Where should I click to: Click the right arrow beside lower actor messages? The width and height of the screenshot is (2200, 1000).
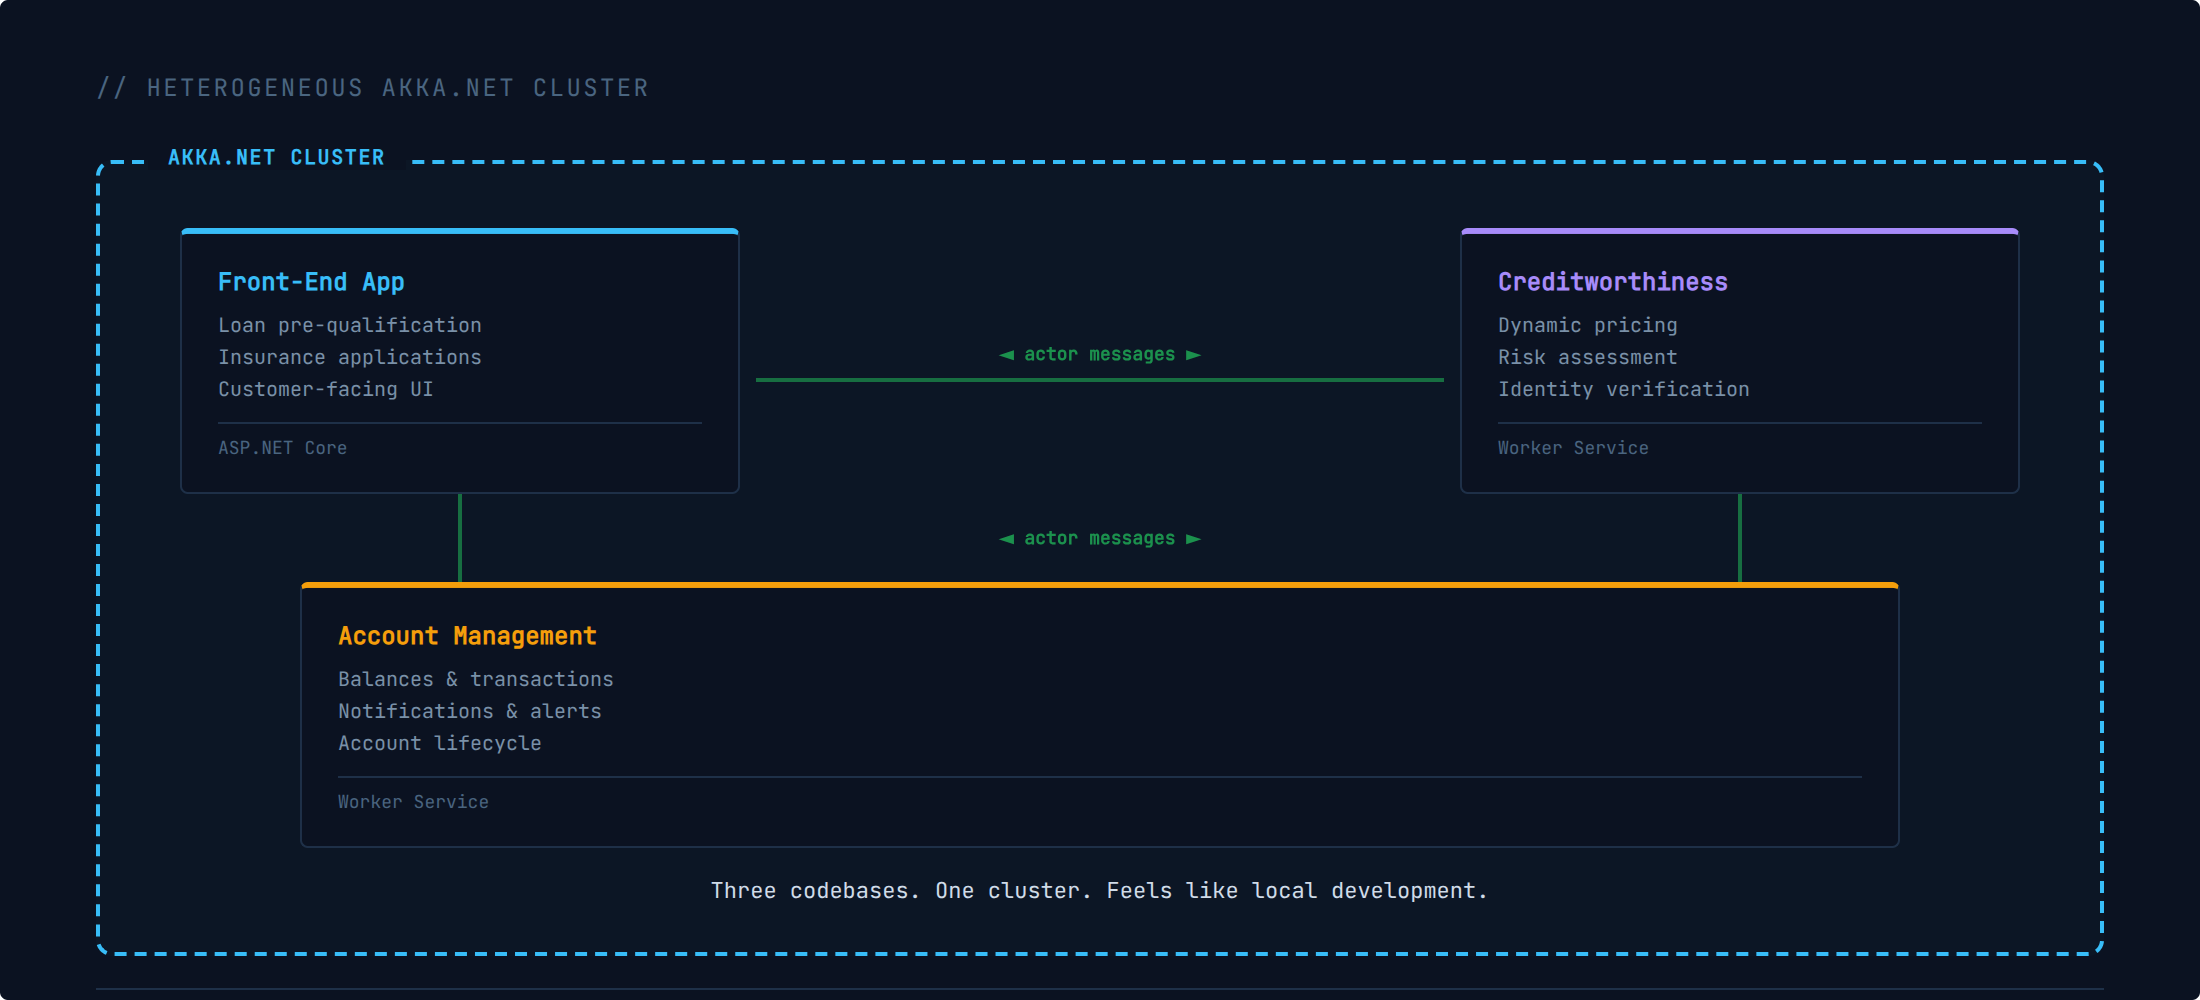(1193, 539)
